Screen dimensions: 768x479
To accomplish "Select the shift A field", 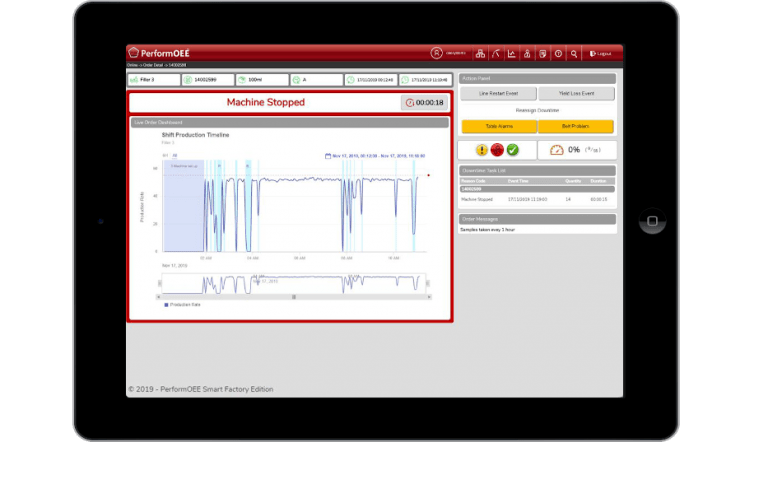I will pos(317,79).
